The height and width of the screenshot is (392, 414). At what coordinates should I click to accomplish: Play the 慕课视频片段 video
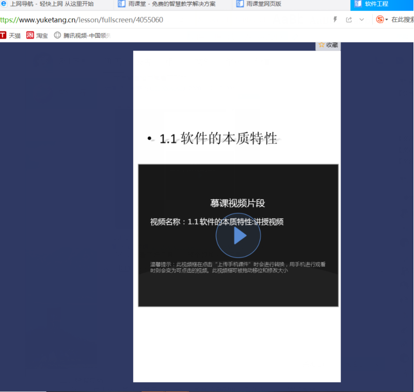(238, 235)
